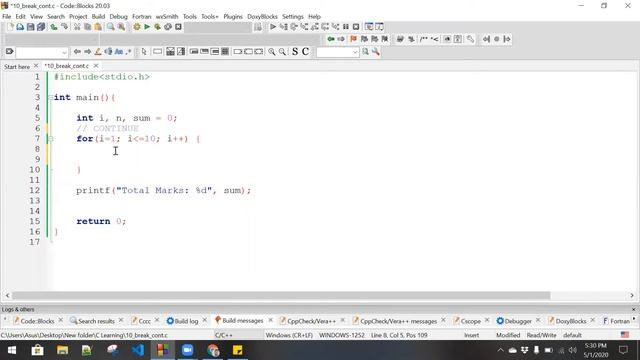Build the project with the gear icon
The image size is (640, 360).
tap(137, 27)
